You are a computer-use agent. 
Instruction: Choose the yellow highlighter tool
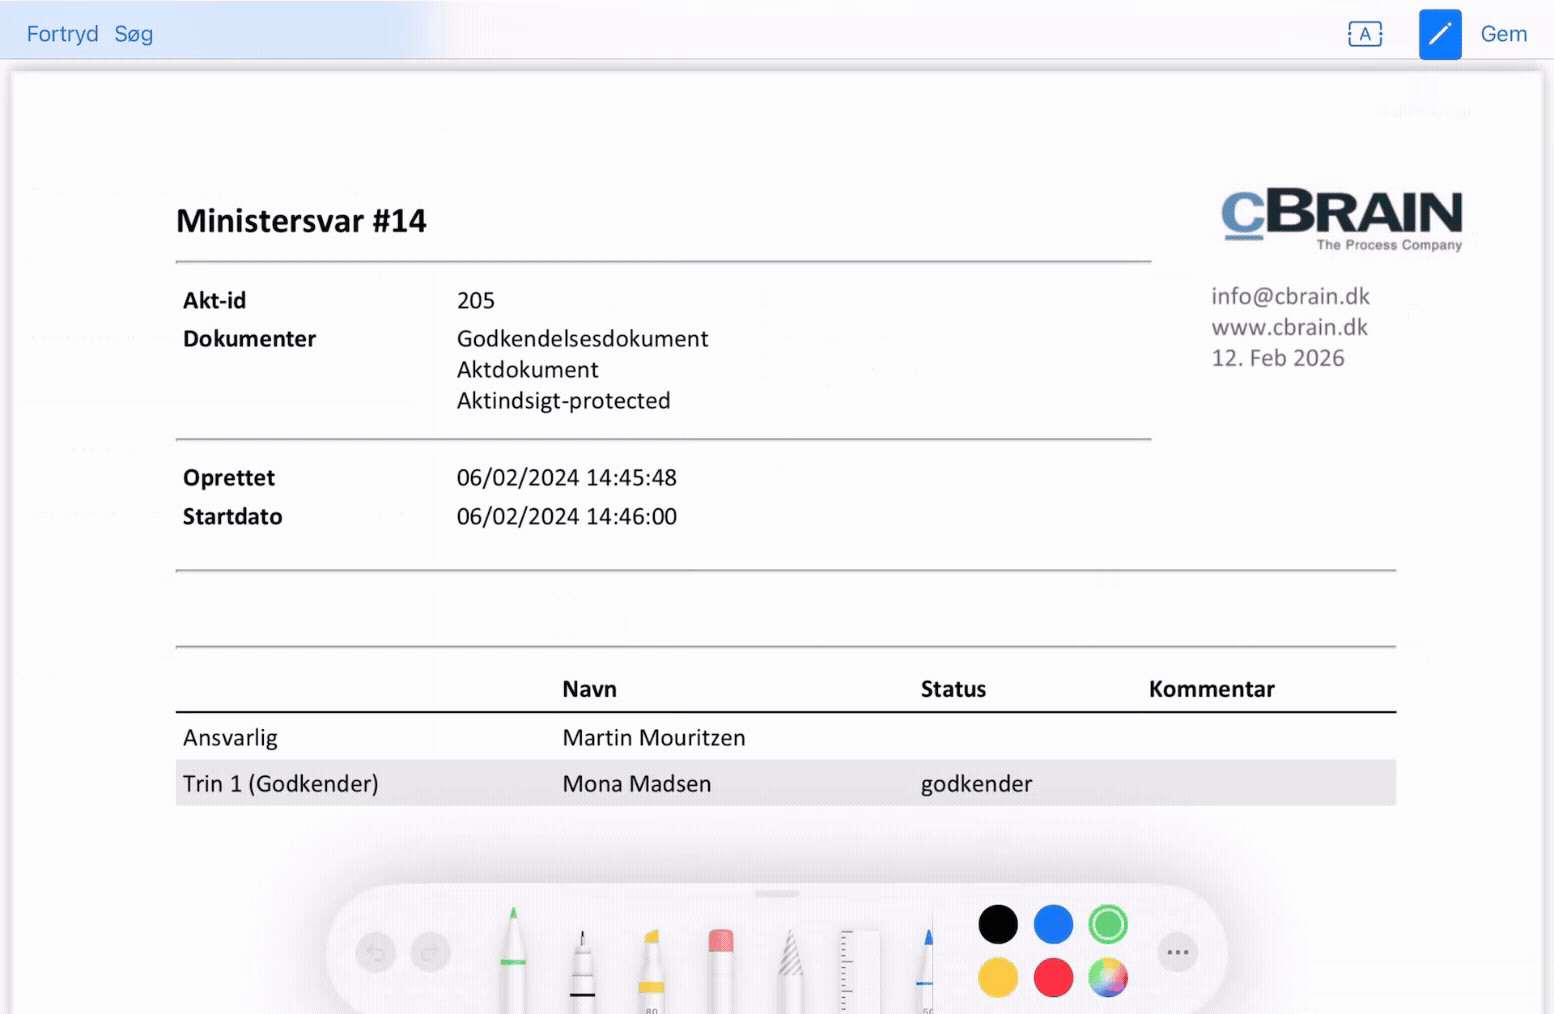tap(651, 968)
